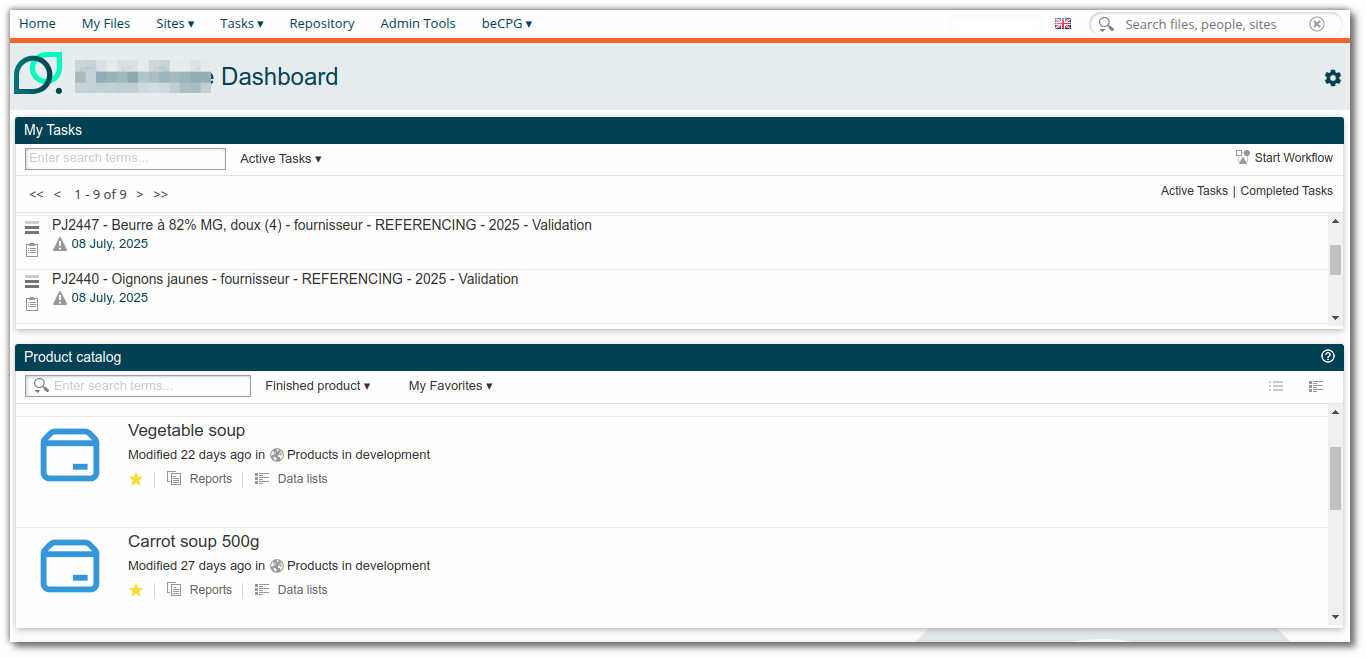Click the beCPG leaf logo
Screen dimensions: 1366x658
[38, 73]
